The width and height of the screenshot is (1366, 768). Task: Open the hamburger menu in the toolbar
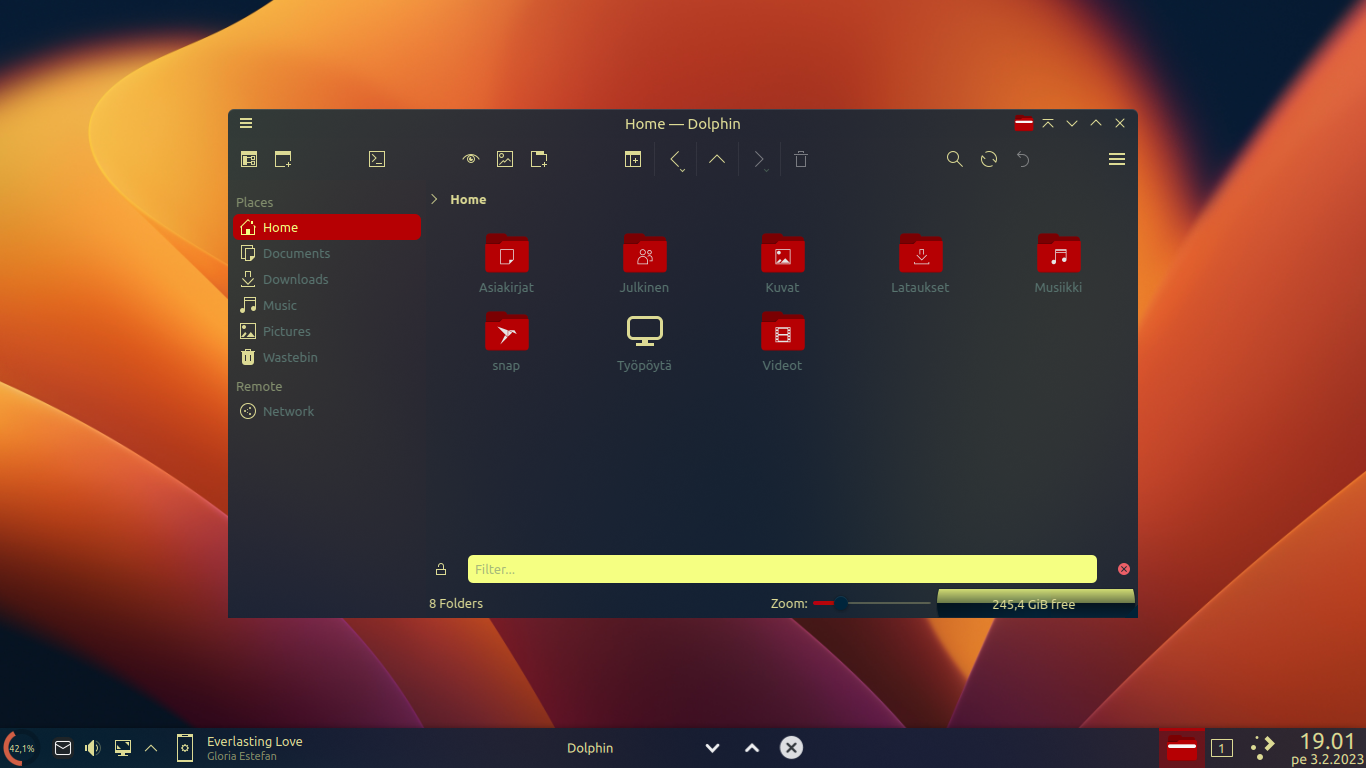pyautogui.click(x=1117, y=159)
